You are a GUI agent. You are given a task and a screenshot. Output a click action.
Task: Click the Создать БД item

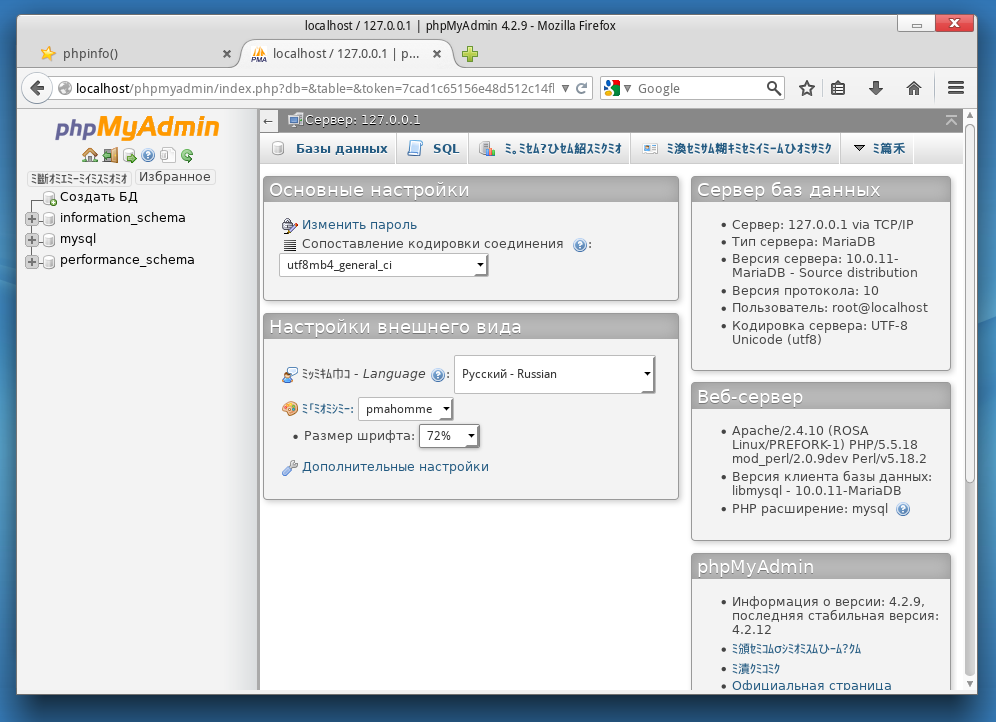point(98,197)
